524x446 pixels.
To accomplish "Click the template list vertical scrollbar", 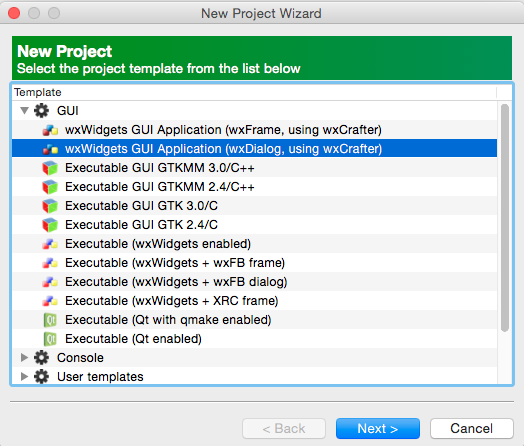I will pyautogui.click(x=505, y=218).
